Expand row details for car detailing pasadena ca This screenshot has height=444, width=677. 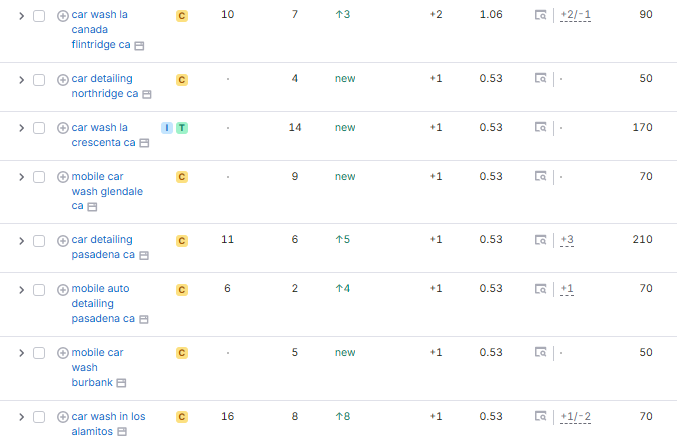point(21,241)
